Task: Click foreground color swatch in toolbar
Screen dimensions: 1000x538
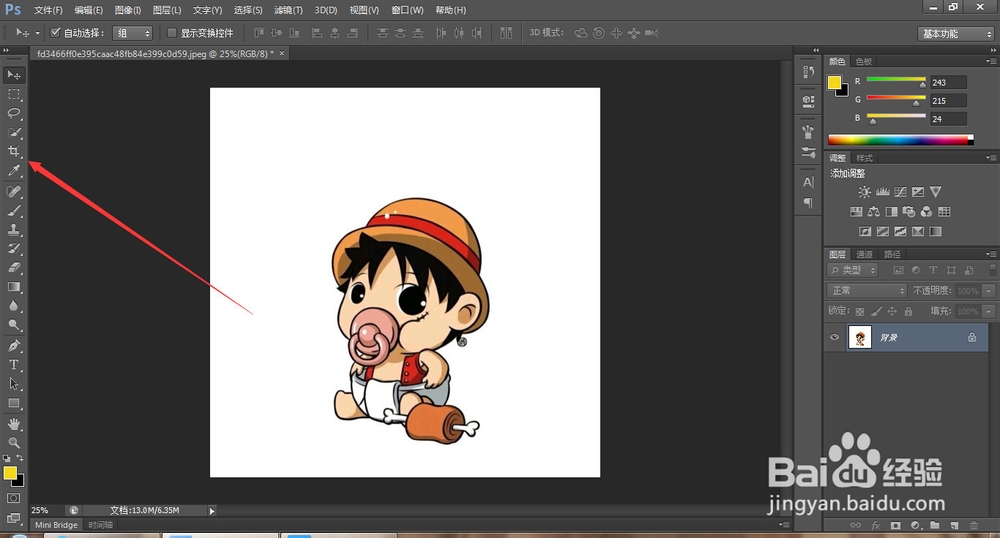Action: pos(10,473)
